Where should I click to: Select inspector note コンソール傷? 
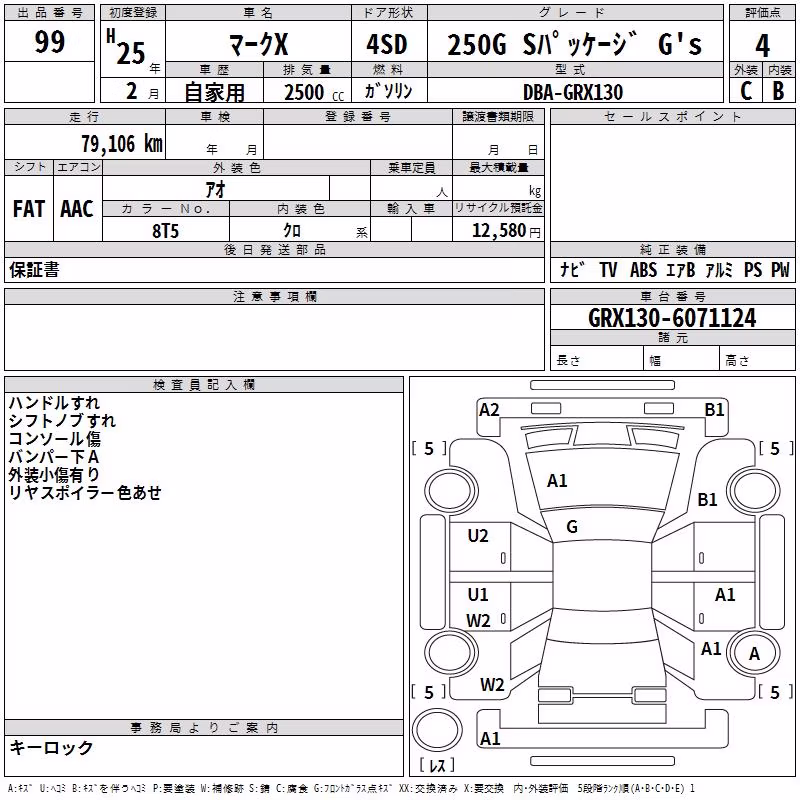pos(55,438)
